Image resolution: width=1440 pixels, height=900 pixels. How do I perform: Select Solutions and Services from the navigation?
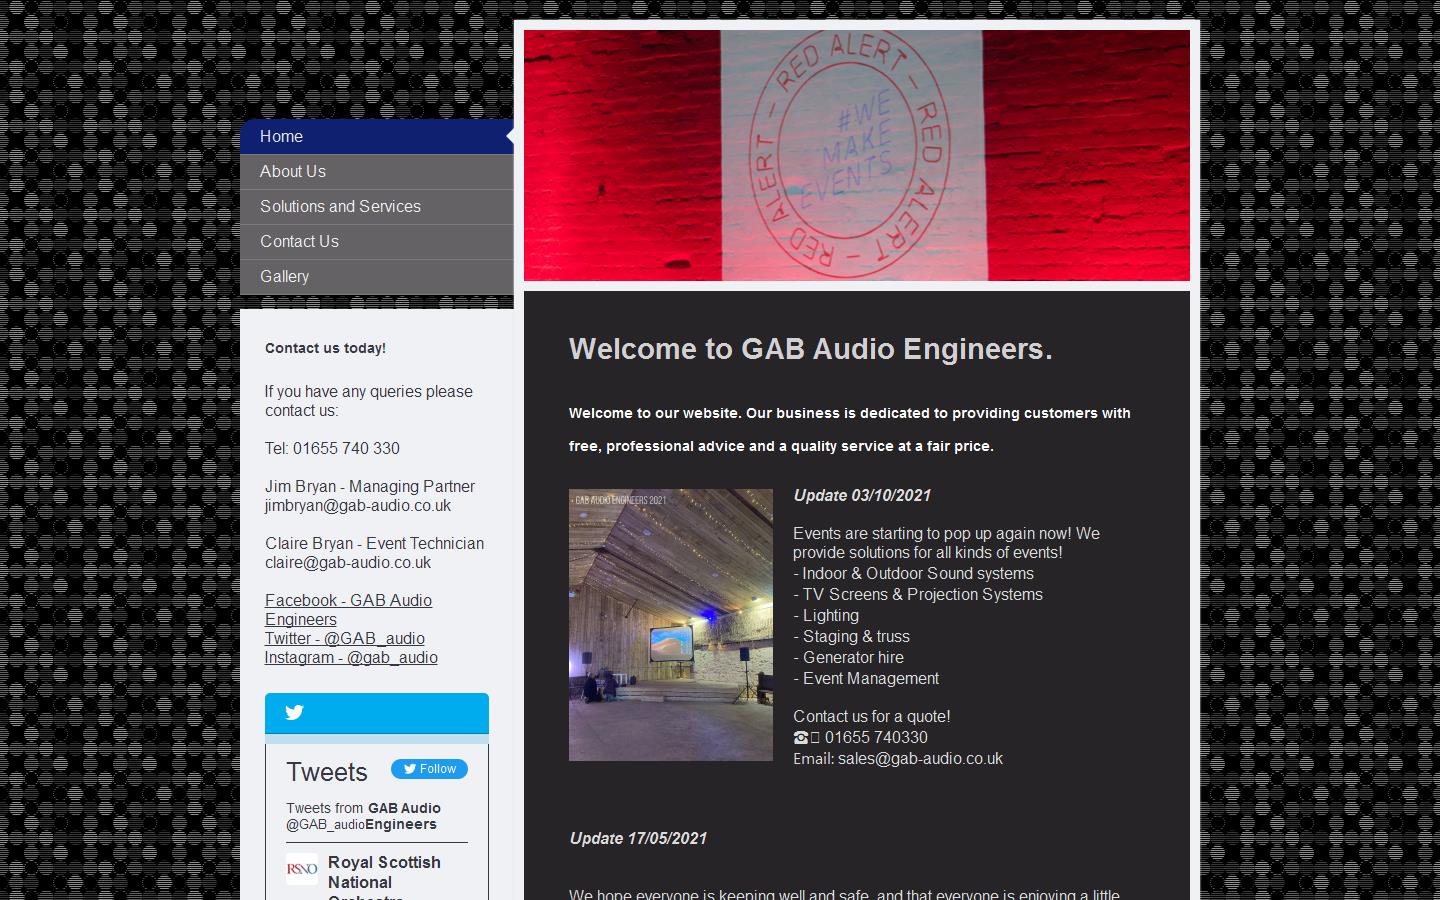340,207
